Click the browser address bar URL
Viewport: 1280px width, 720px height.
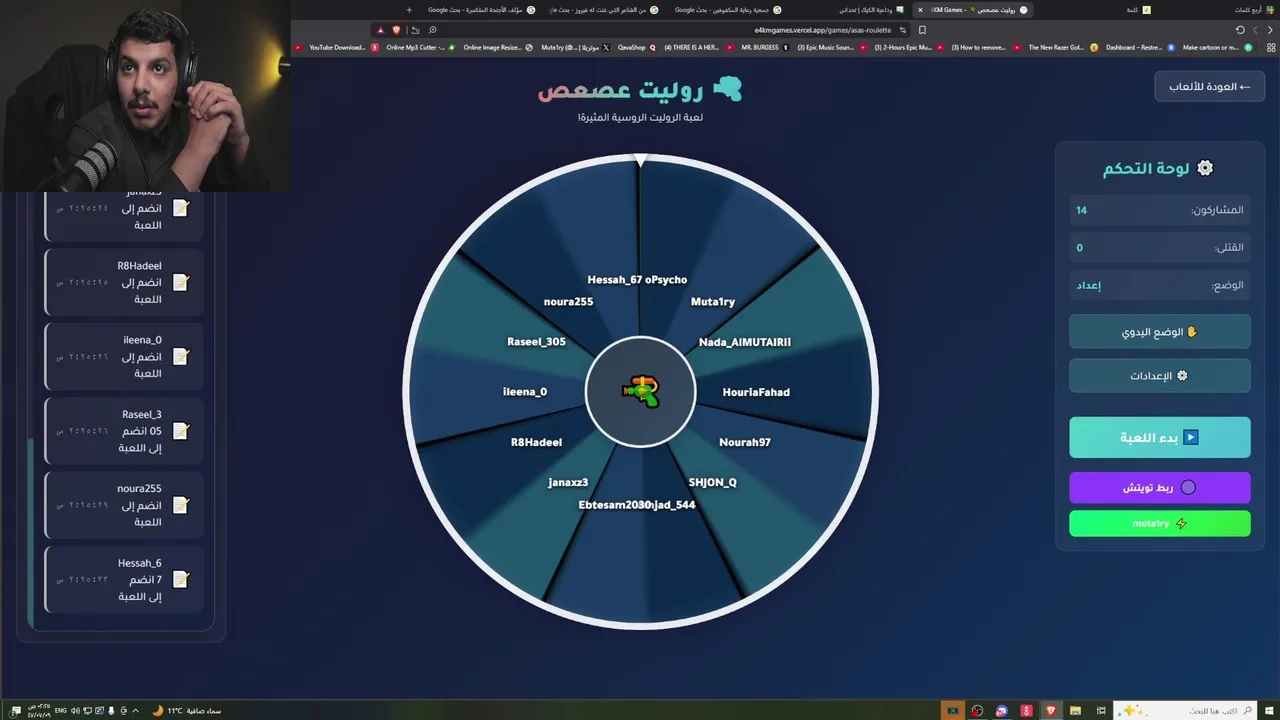822,30
